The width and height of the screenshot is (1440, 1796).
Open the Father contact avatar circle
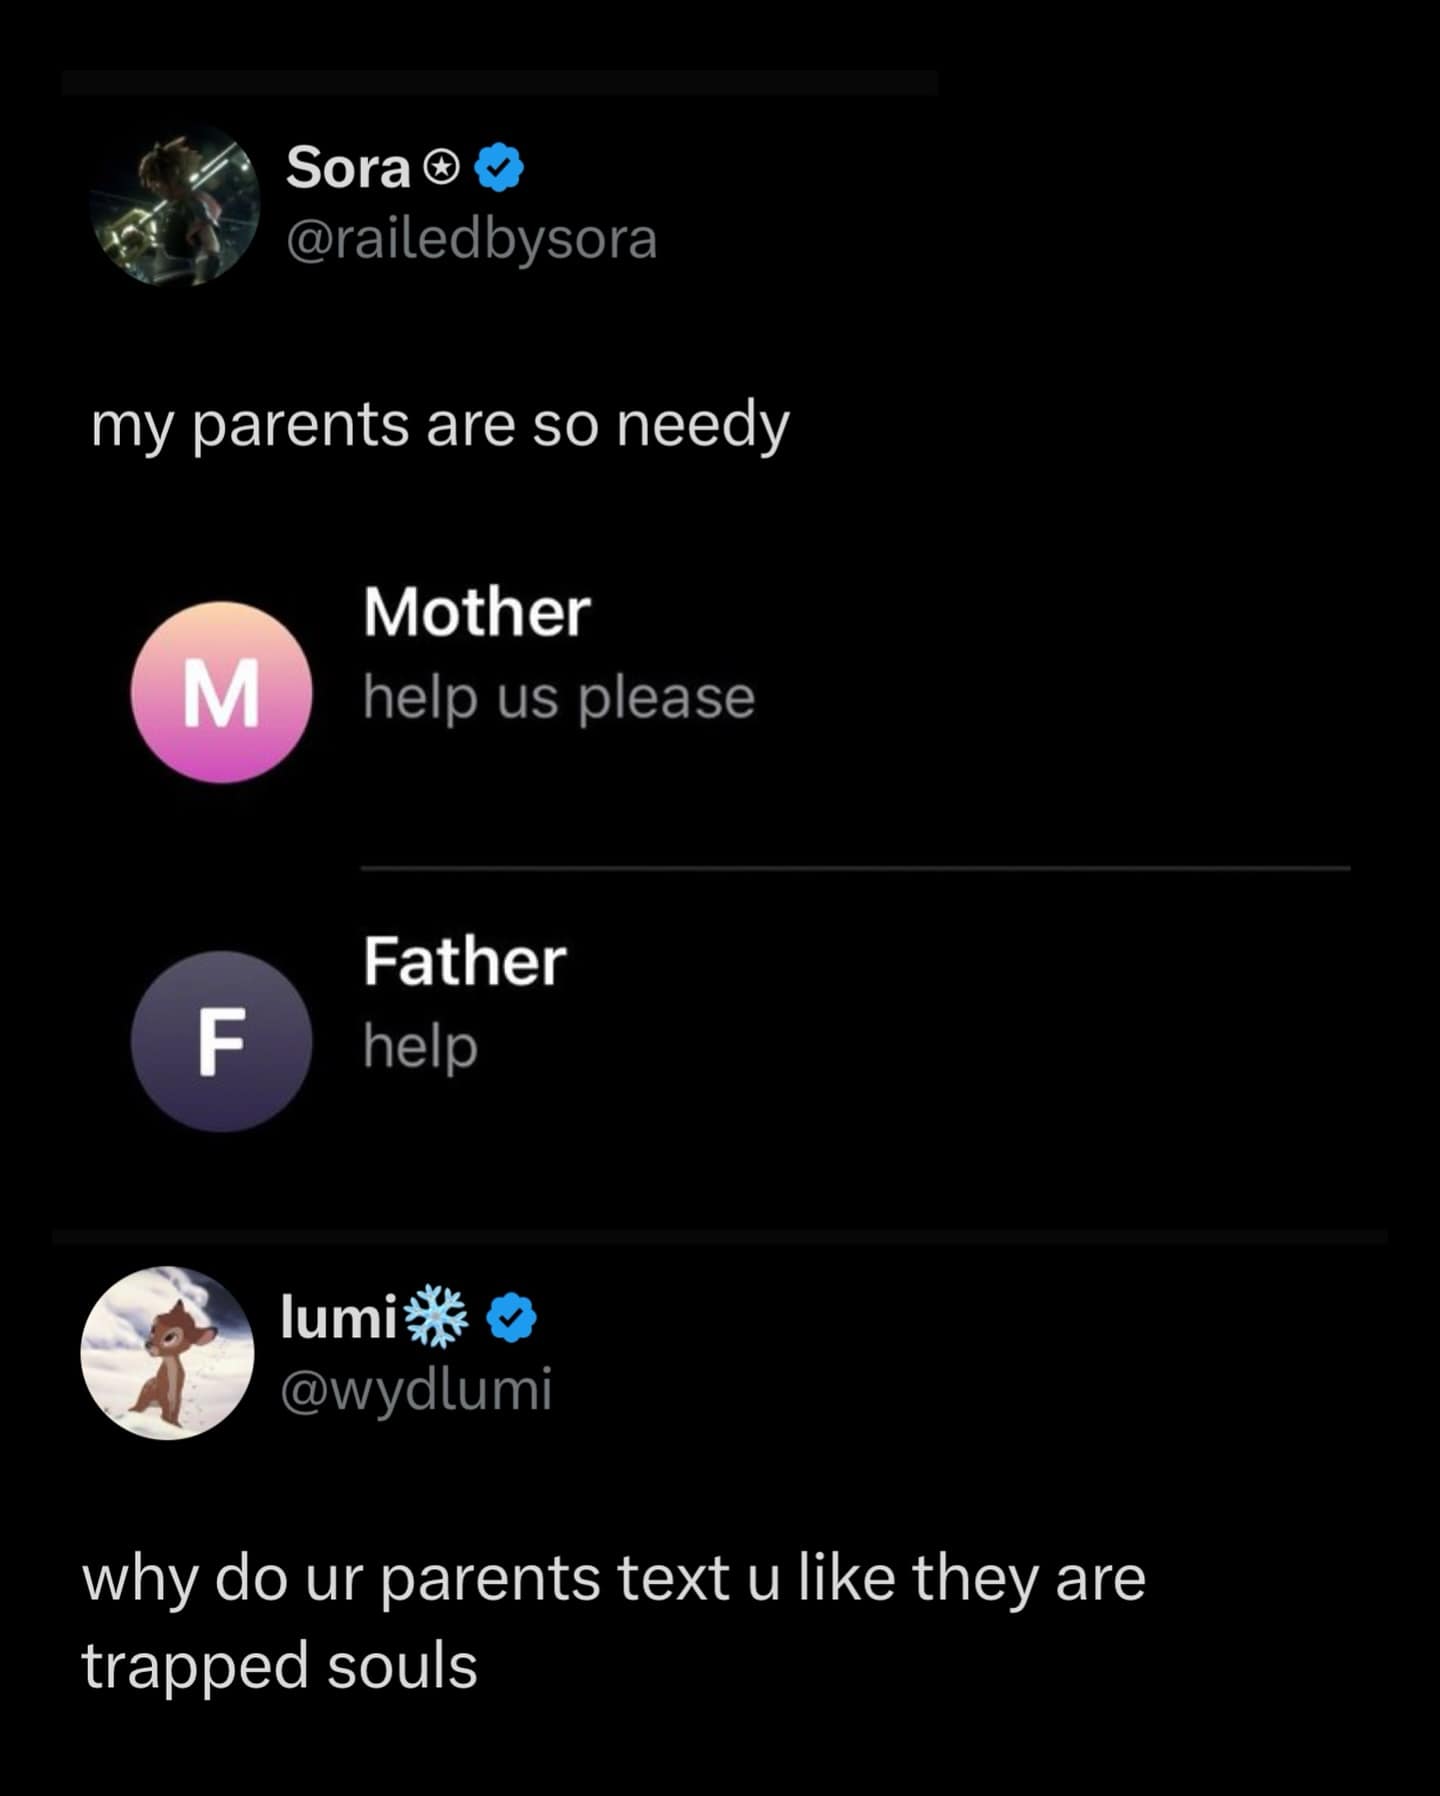click(222, 1040)
